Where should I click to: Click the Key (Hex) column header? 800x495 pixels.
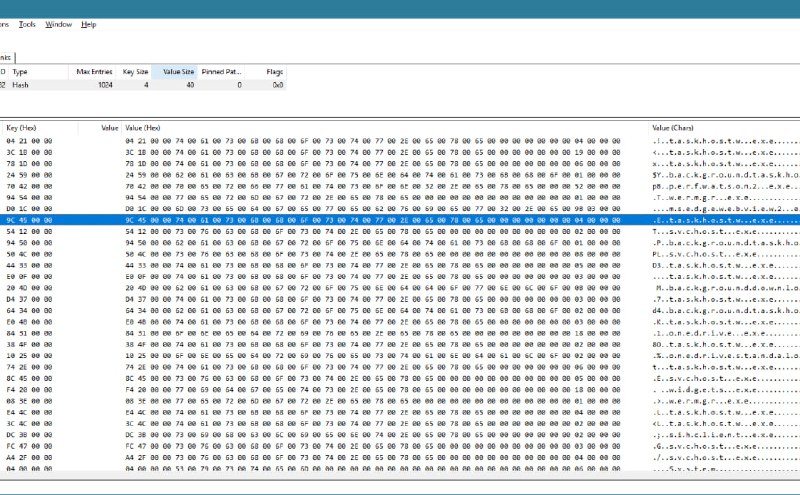coord(21,128)
